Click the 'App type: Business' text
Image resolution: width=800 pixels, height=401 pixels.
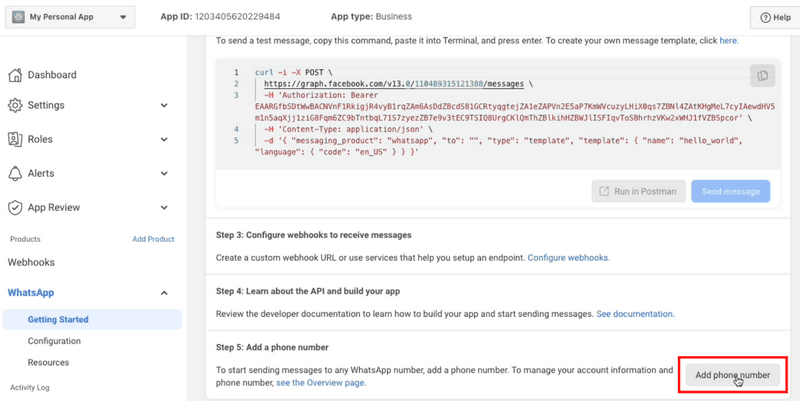point(371,17)
